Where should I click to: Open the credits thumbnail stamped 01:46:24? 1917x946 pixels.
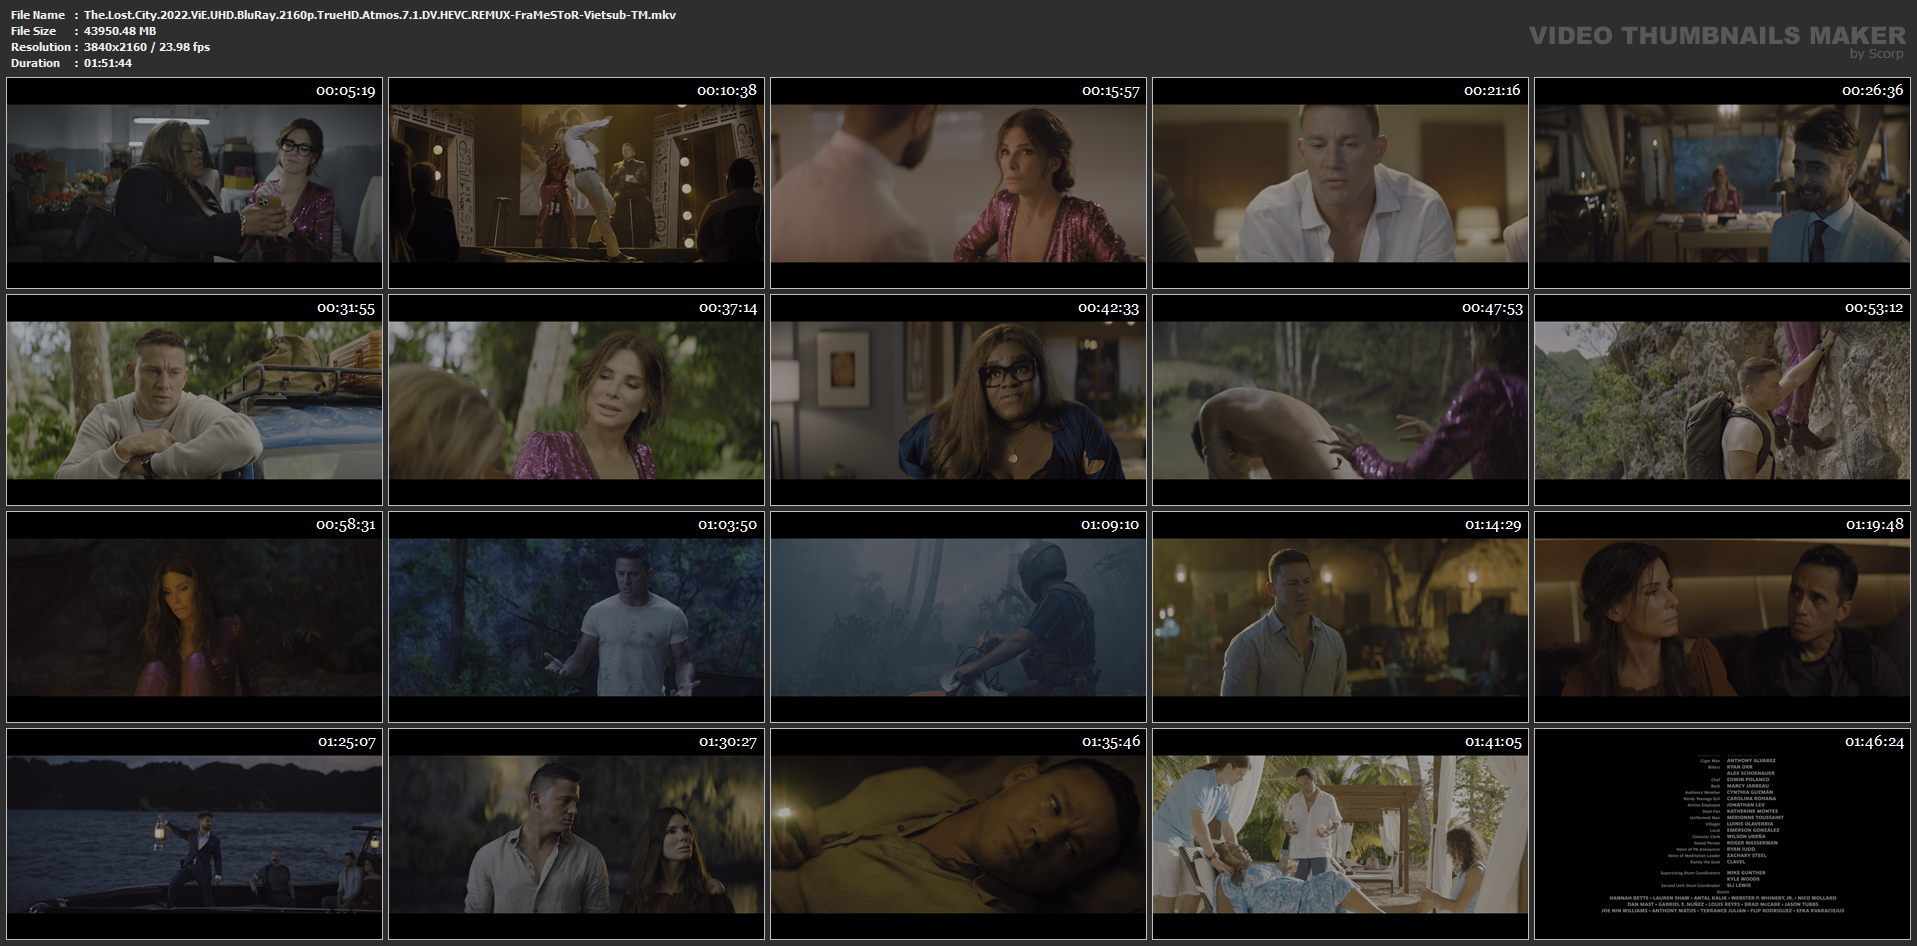pyautogui.click(x=1722, y=834)
